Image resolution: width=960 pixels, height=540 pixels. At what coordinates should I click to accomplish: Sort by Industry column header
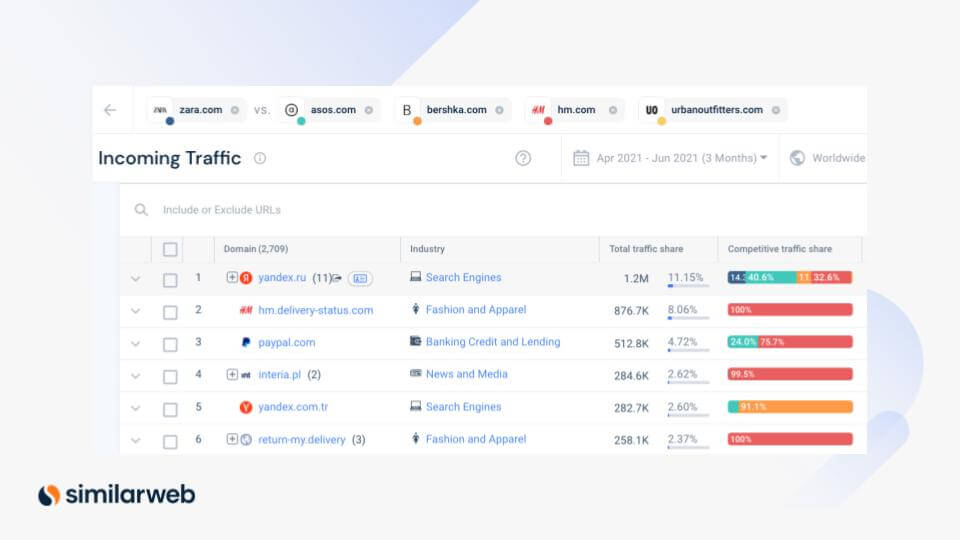tap(427, 249)
